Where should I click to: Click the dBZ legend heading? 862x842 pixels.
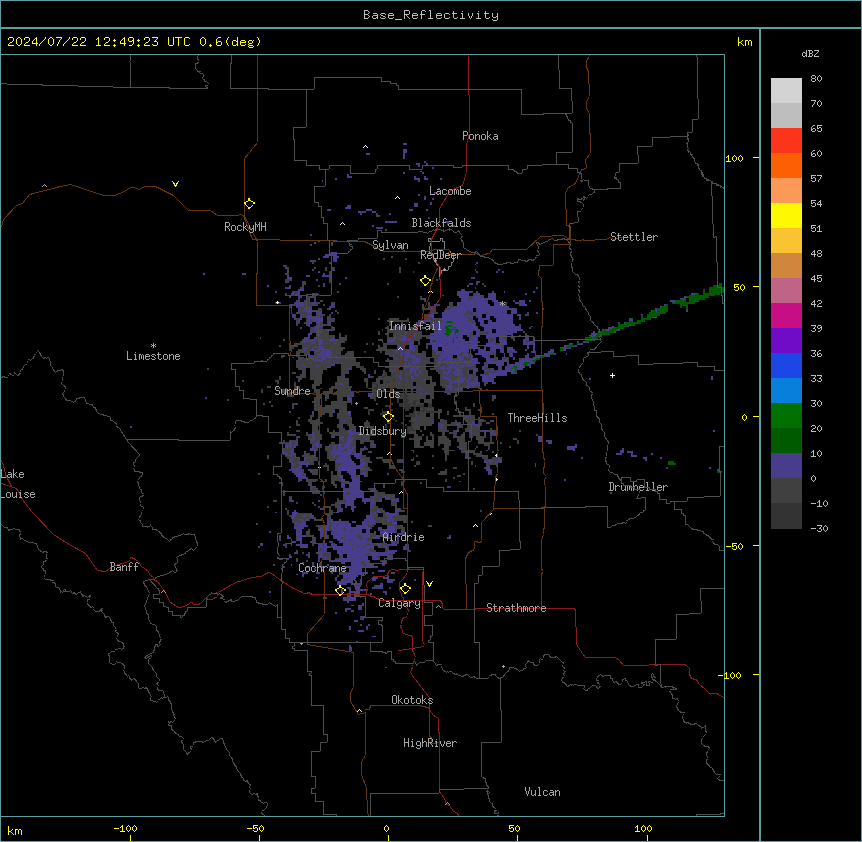[x=810, y=54]
